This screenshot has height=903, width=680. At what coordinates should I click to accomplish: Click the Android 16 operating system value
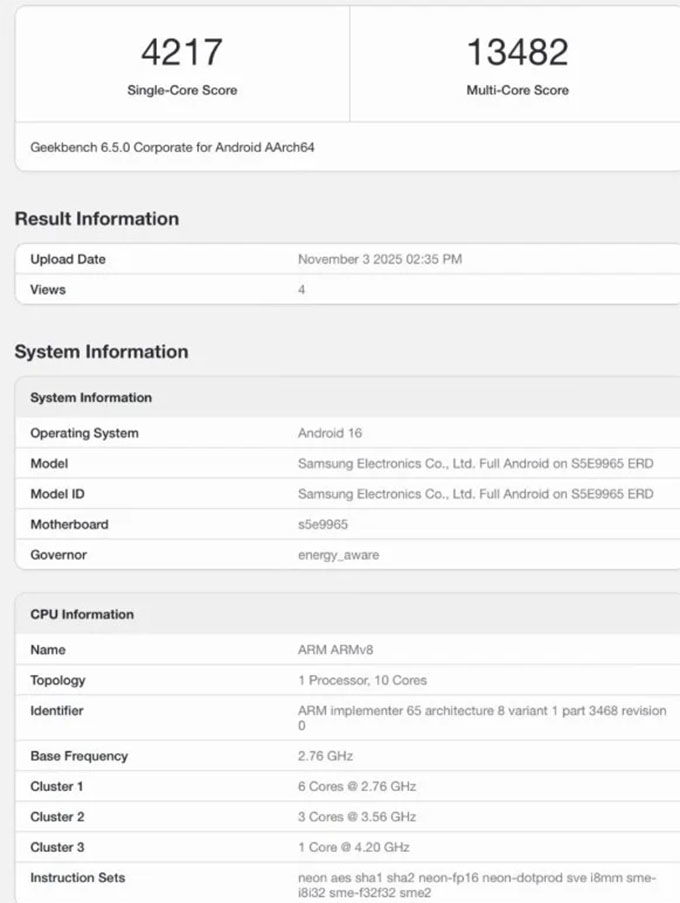coord(330,433)
